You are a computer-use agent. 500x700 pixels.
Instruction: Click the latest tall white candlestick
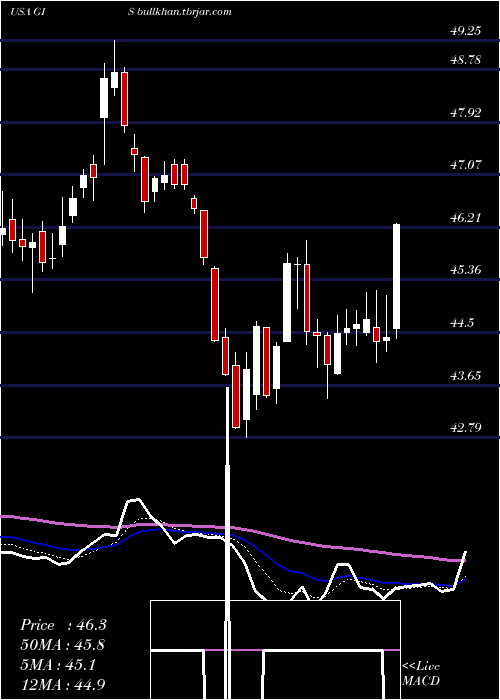tap(396, 277)
